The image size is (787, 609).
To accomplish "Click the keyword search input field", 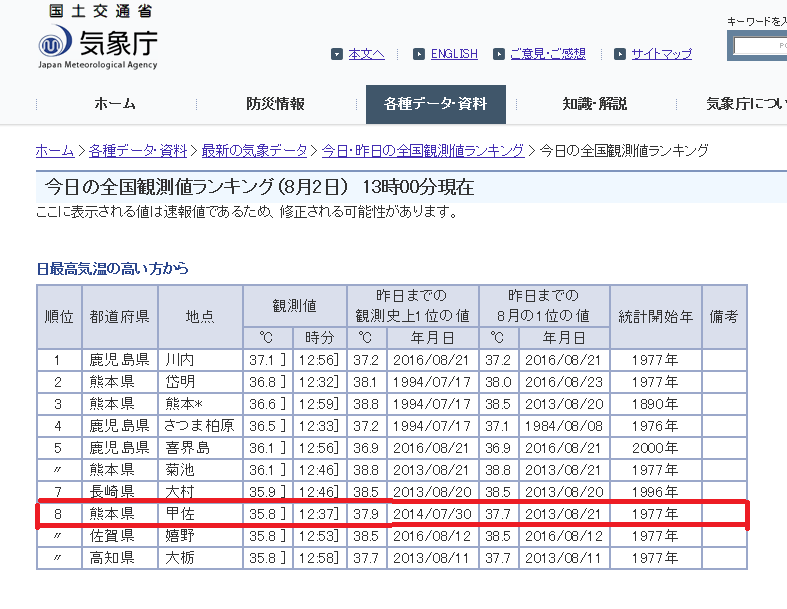I will pos(760,46).
